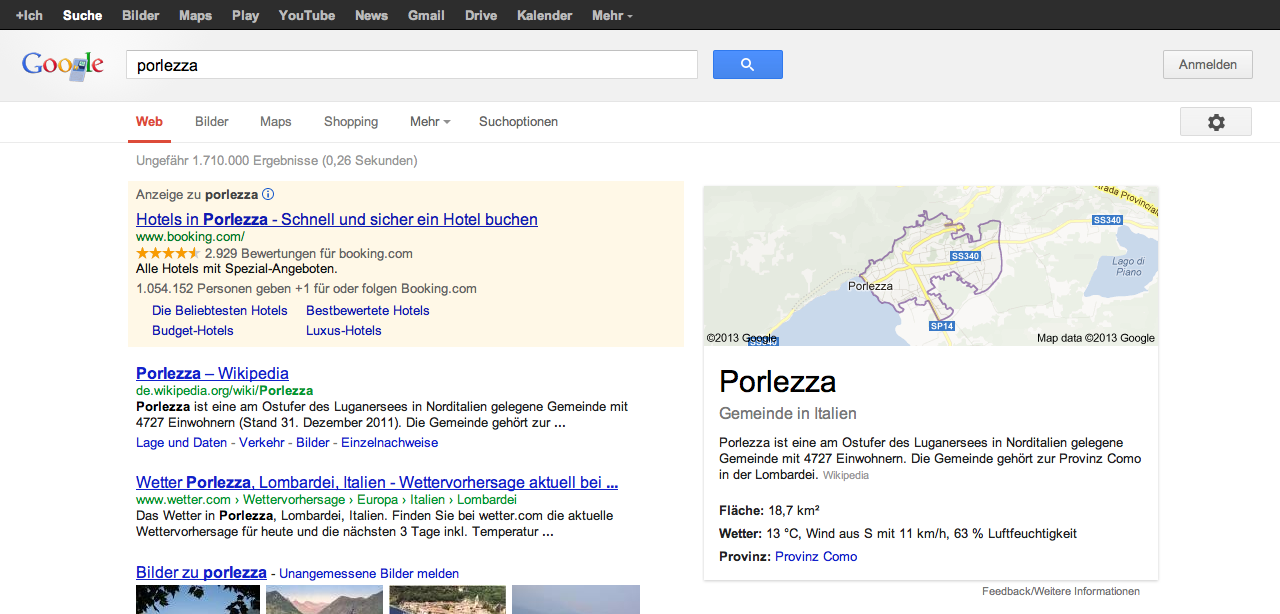
Task: Open Gmail from the top navigation bar
Action: click(426, 16)
